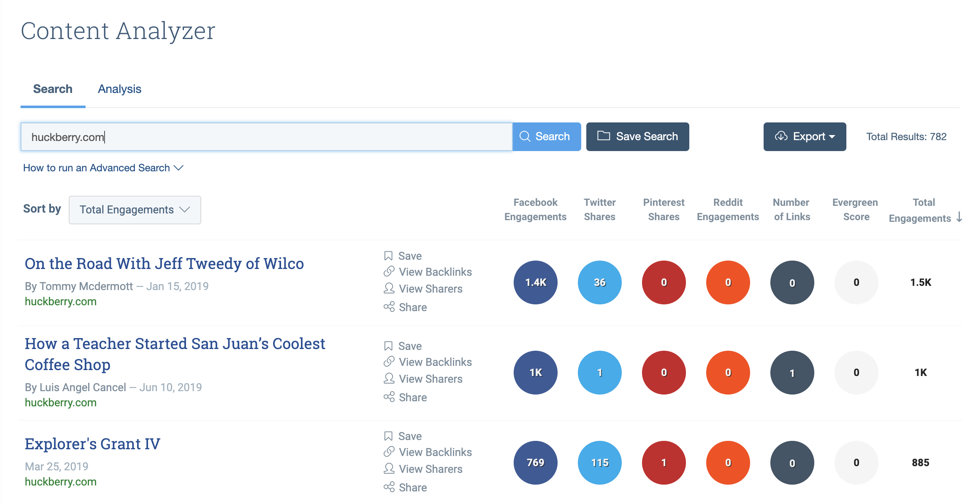Switch to the Analysis tab
Screen dimensions: 974x504
pos(119,89)
